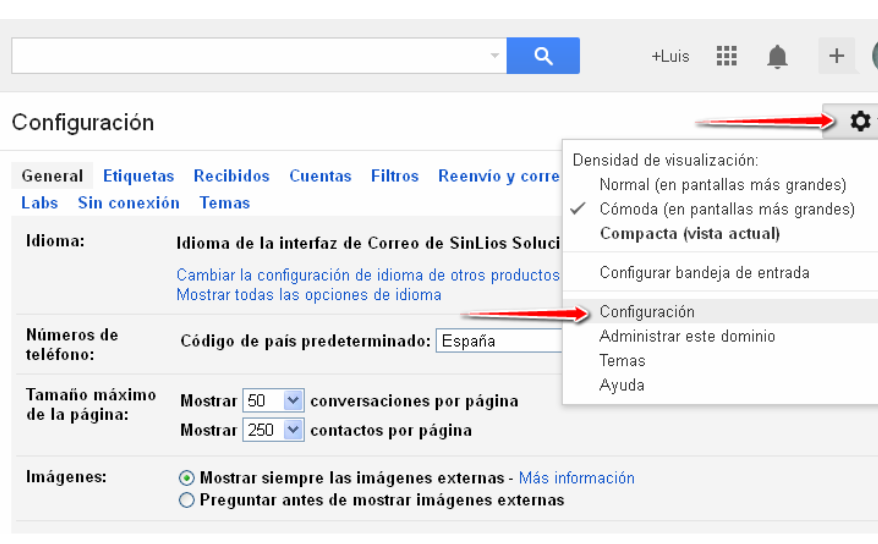Select always show external images option
878x544 pixels.
point(186,478)
